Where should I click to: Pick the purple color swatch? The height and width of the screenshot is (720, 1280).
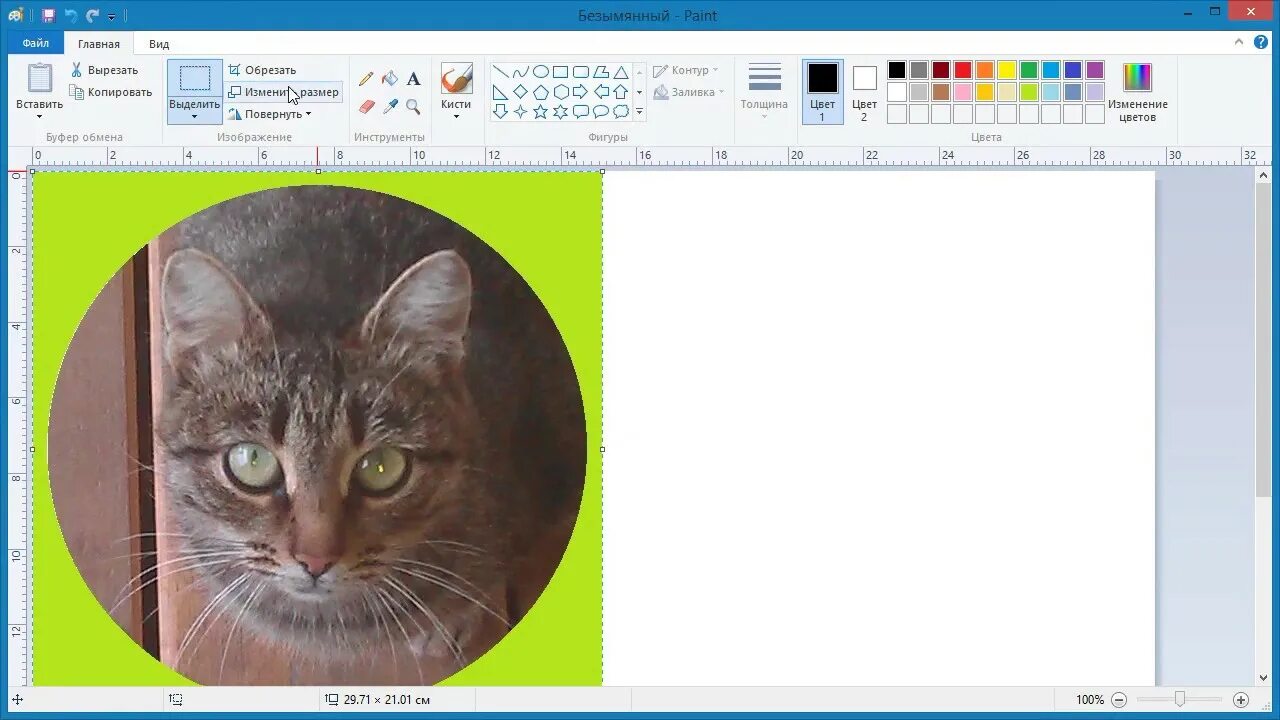1095,70
